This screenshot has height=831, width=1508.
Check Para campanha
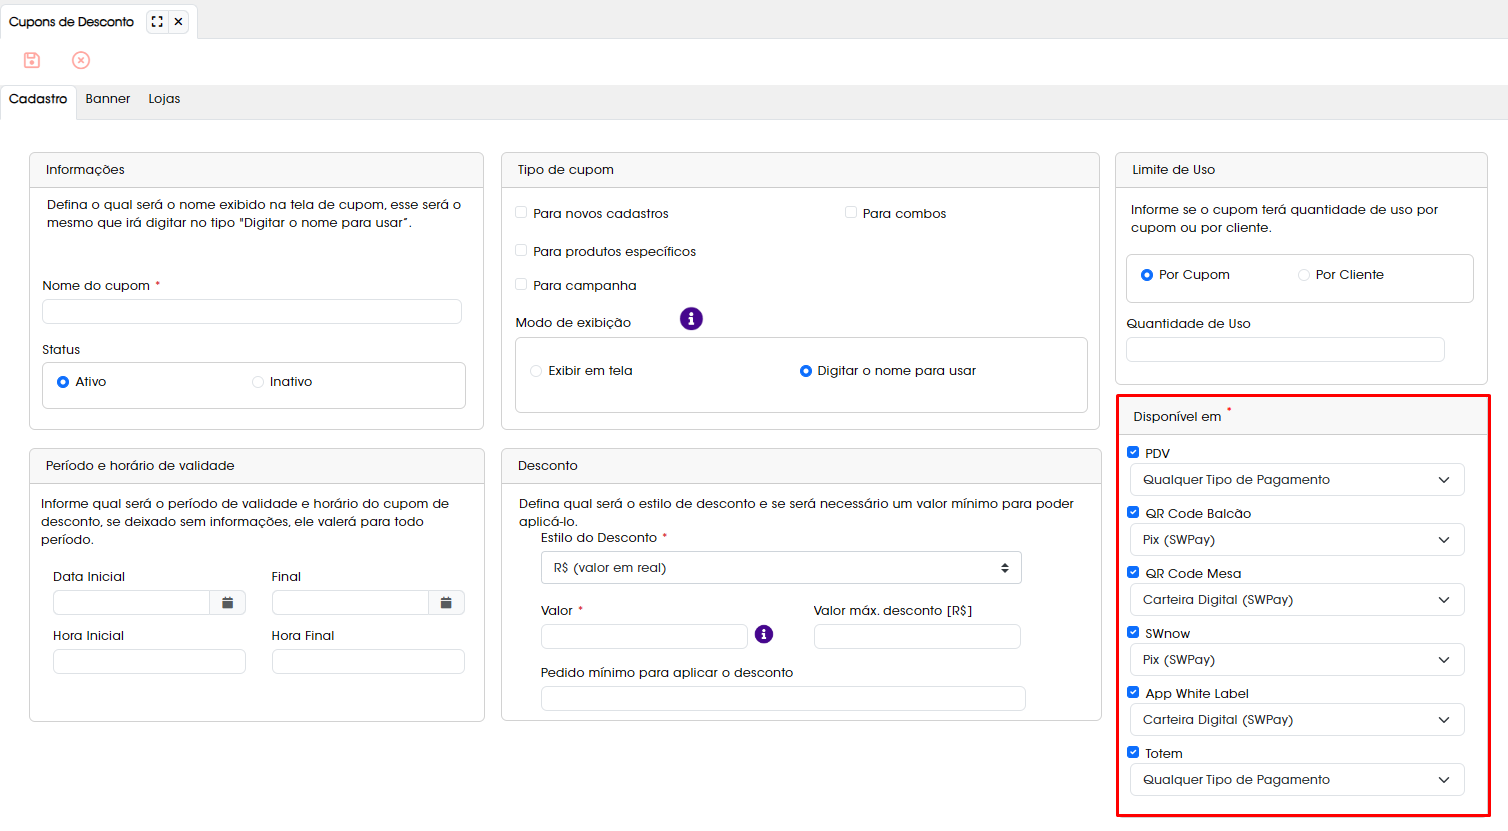pyautogui.click(x=521, y=284)
